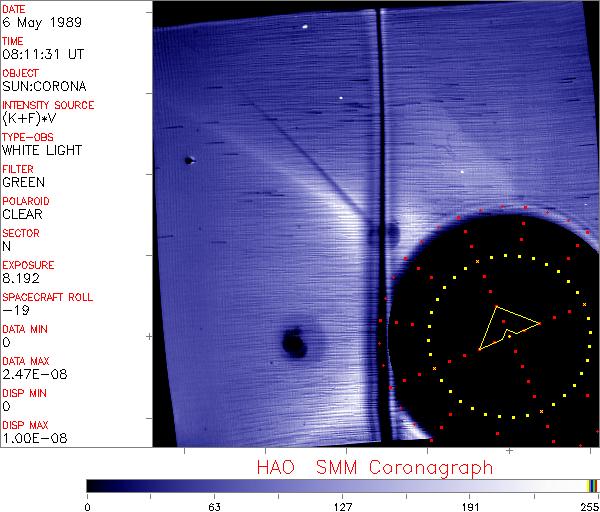Click the bright white dot near the top
The width and height of the screenshot is (600, 512).
pyautogui.click(x=304, y=27)
